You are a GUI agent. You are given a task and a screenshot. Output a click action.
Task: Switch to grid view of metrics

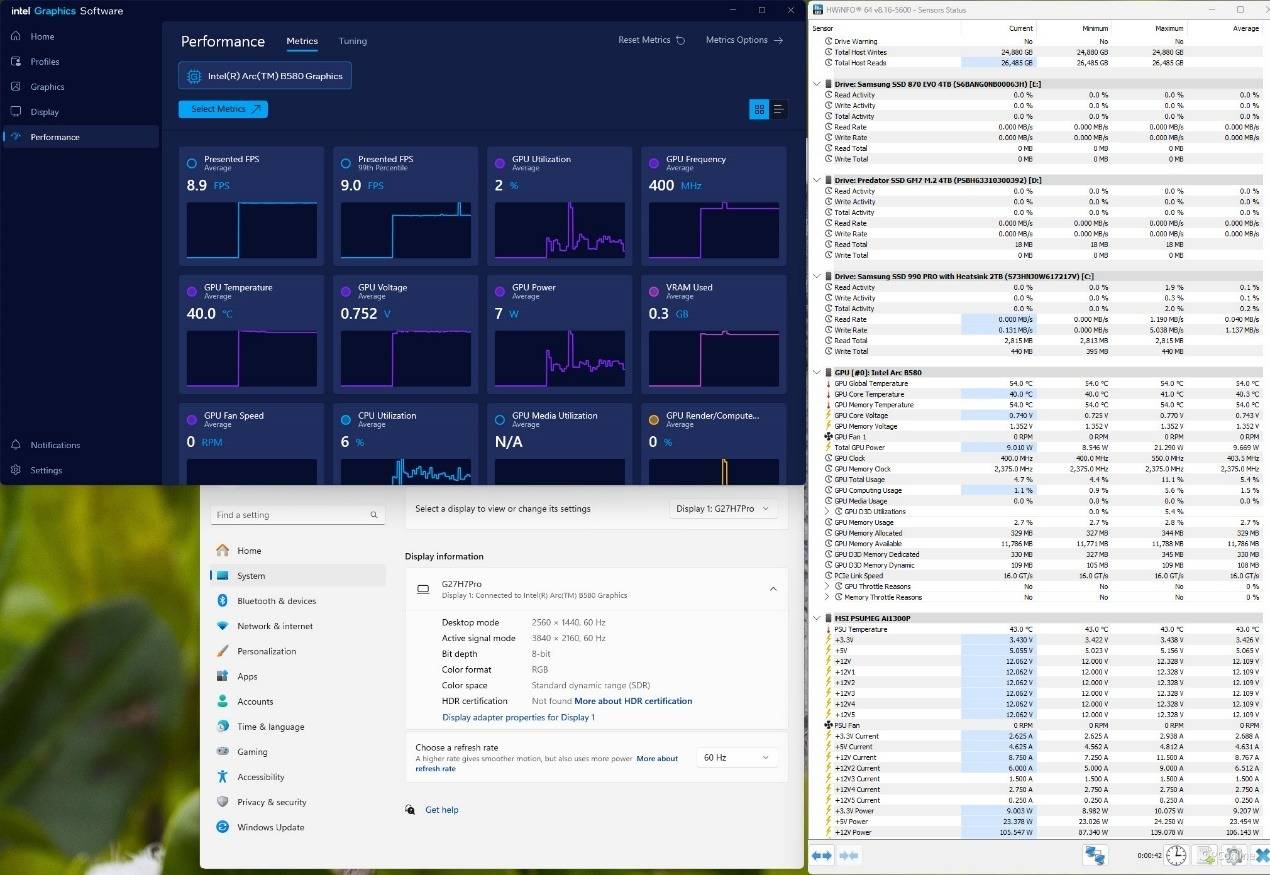(758, 109)
